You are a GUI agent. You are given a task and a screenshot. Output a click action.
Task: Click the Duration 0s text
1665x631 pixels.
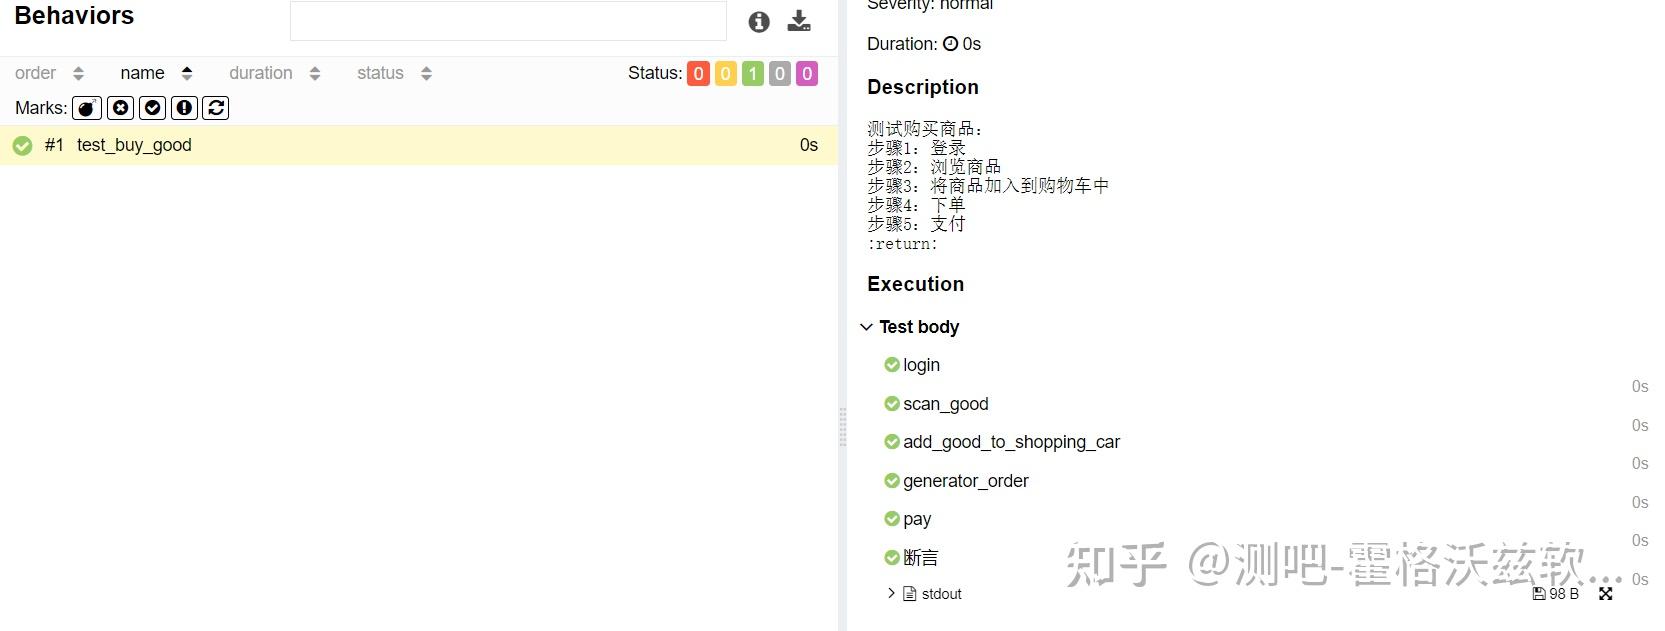[x=924, y=44]
